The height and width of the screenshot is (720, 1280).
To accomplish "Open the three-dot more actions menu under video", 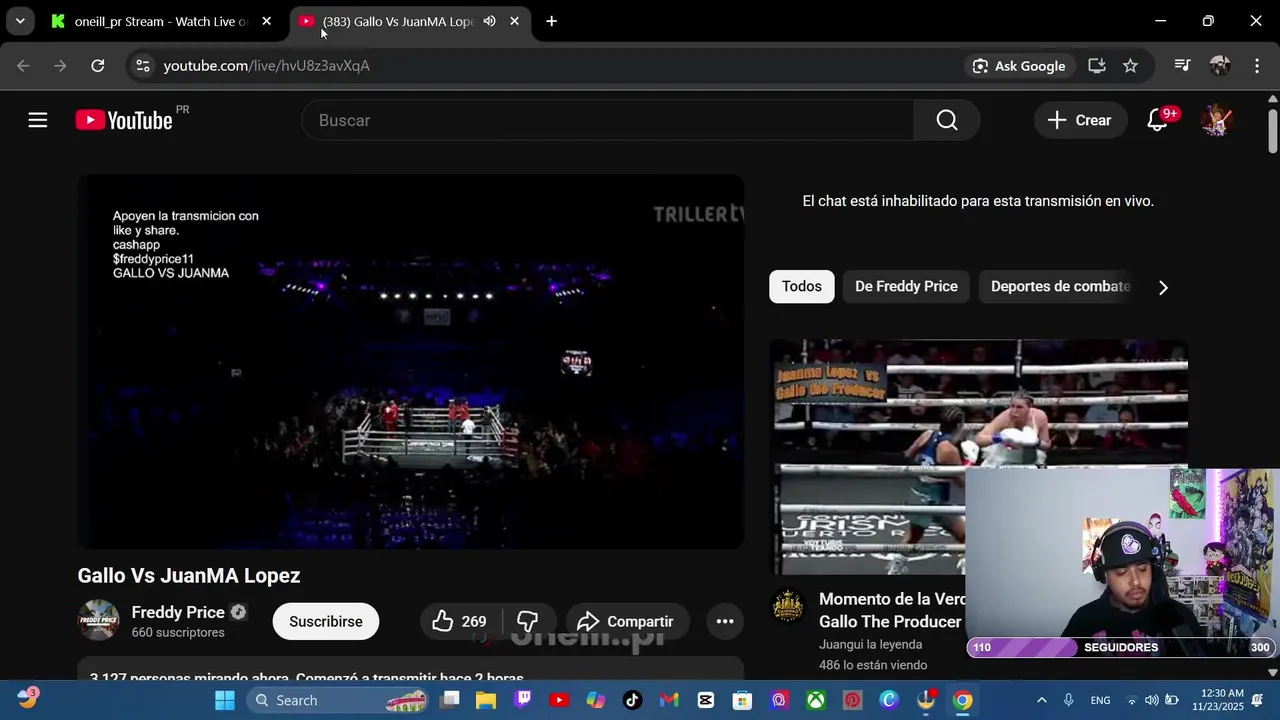I will tap(725, 621).
